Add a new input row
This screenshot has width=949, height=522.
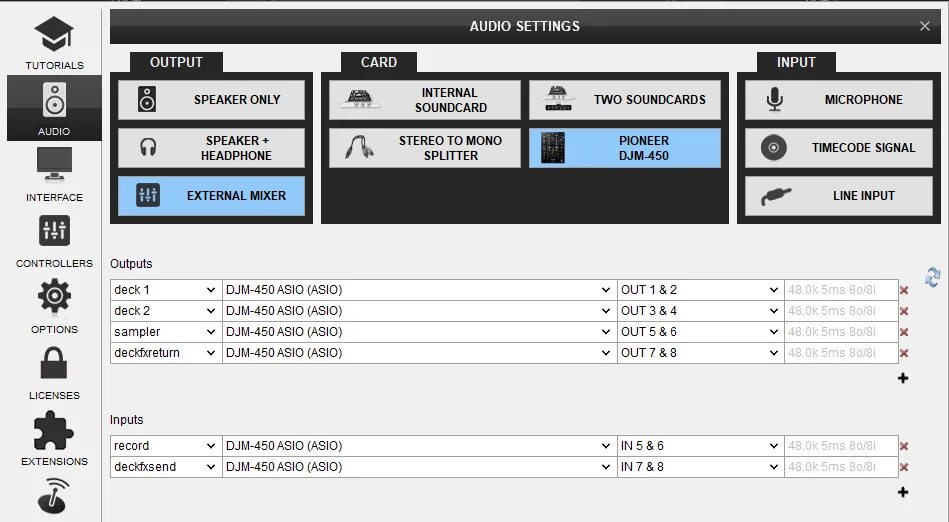tap(903, 492)
